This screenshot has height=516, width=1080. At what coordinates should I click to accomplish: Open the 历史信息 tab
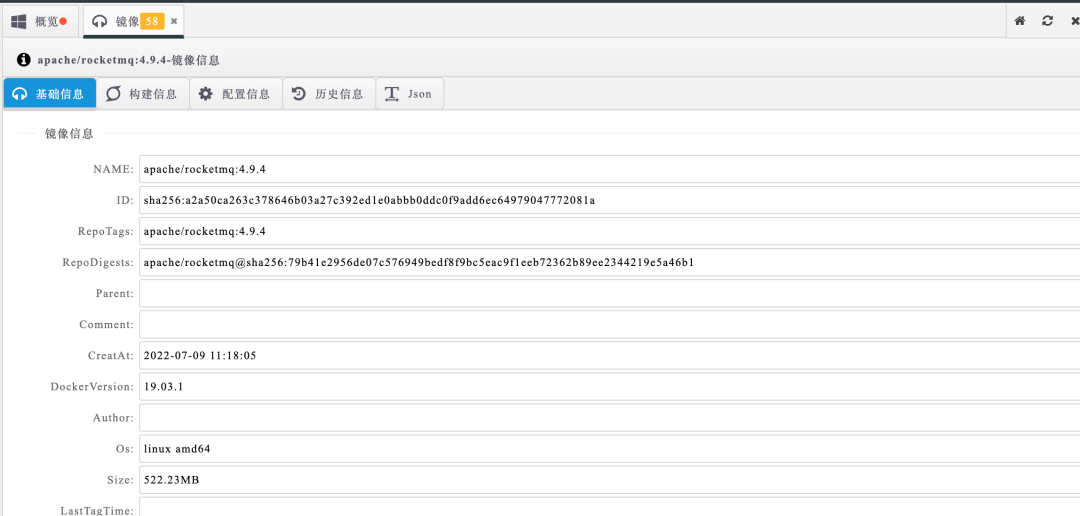[329, 94]
